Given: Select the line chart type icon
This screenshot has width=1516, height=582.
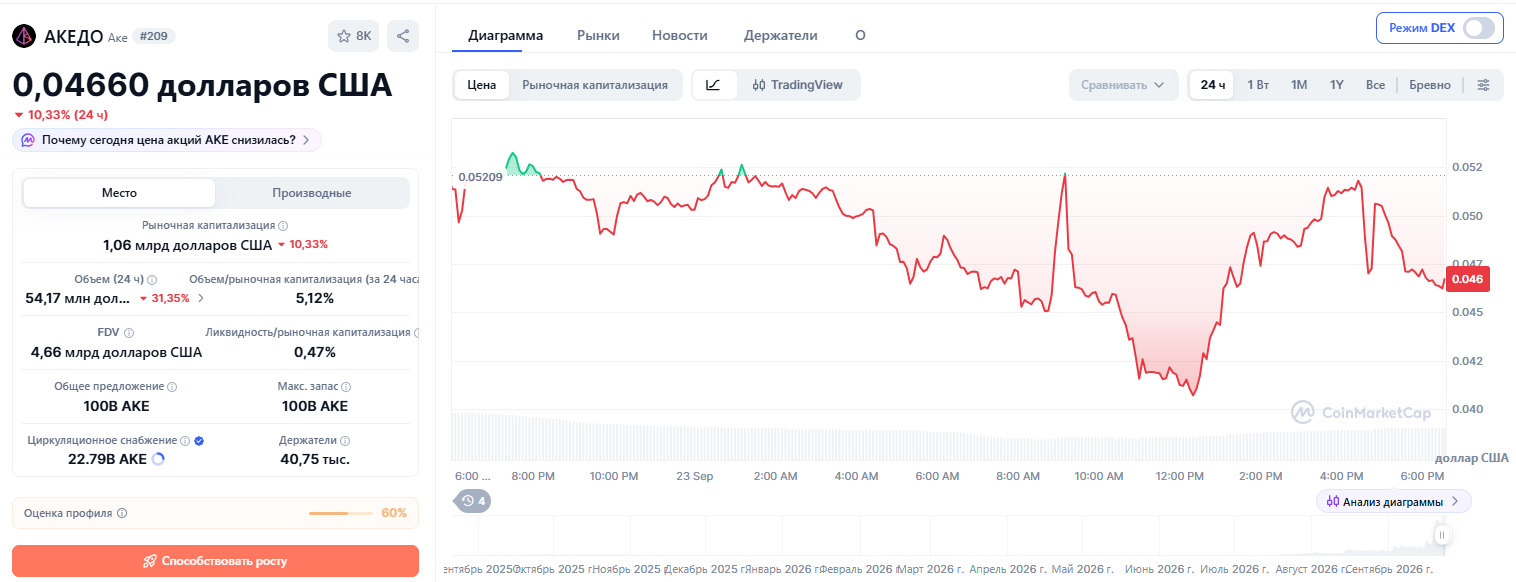Looking at the screenshot, I should (713, 85).
